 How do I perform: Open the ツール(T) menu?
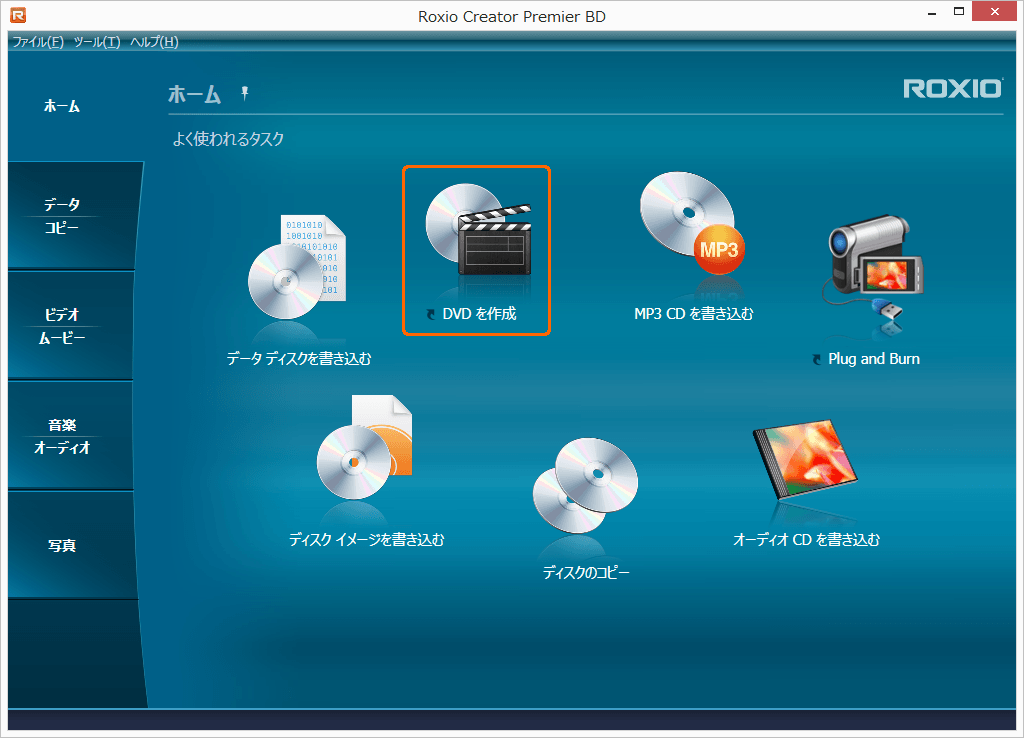coord(97,42)
